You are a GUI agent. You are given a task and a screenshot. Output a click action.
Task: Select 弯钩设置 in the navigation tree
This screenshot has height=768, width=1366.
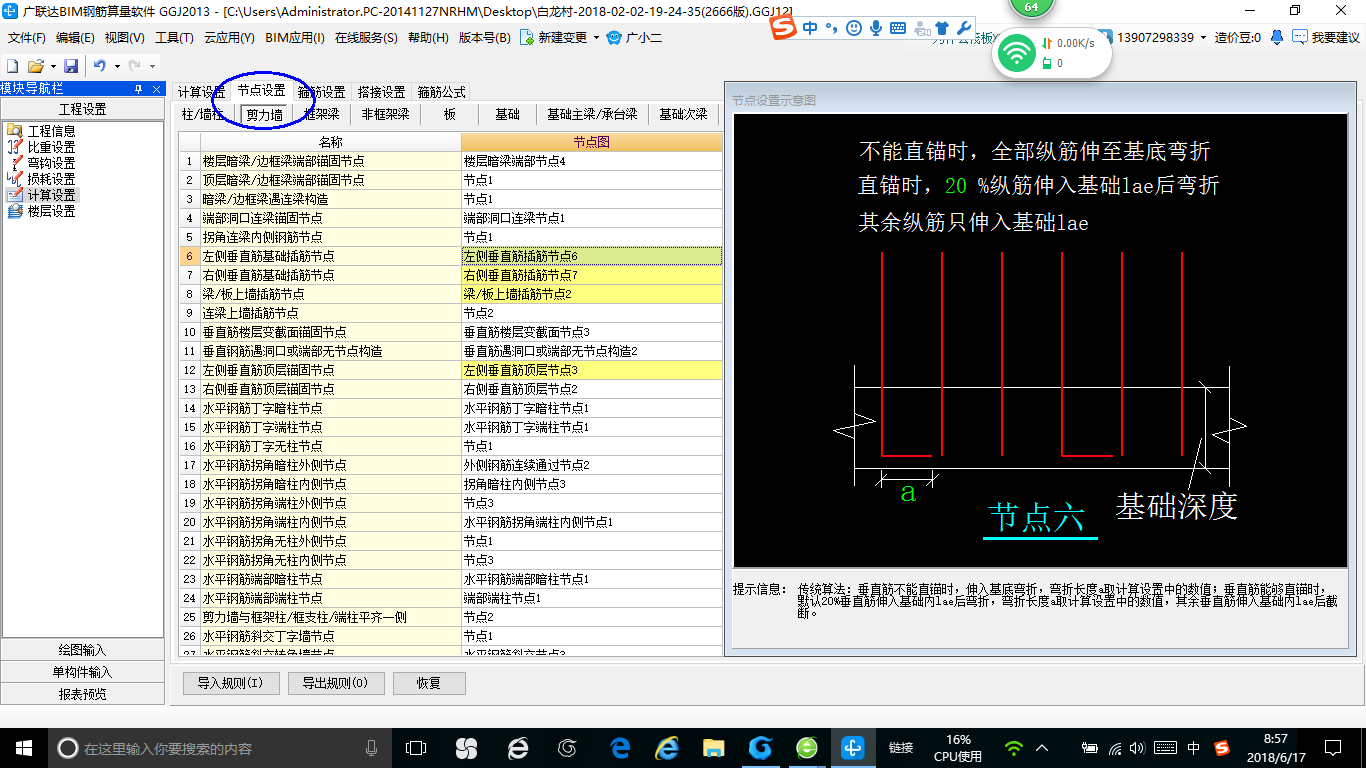click(x=51, y=163)
